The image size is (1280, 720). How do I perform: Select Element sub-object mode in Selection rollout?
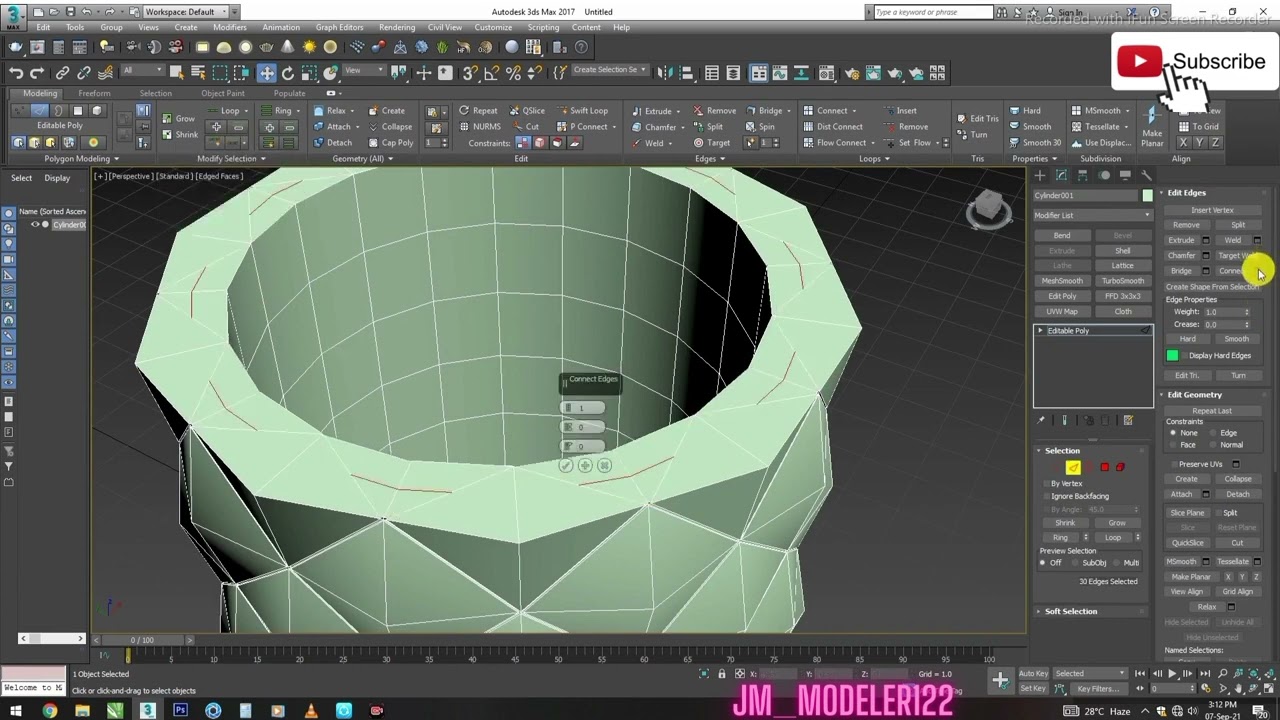point(1120,467)
